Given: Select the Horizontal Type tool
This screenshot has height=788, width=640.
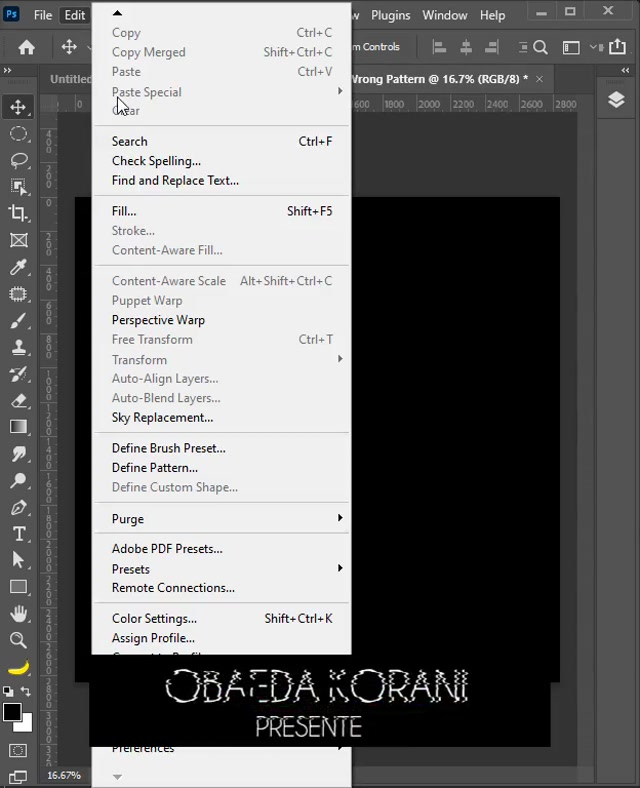Looking at the screenshot, I should (x=19, y=534).
